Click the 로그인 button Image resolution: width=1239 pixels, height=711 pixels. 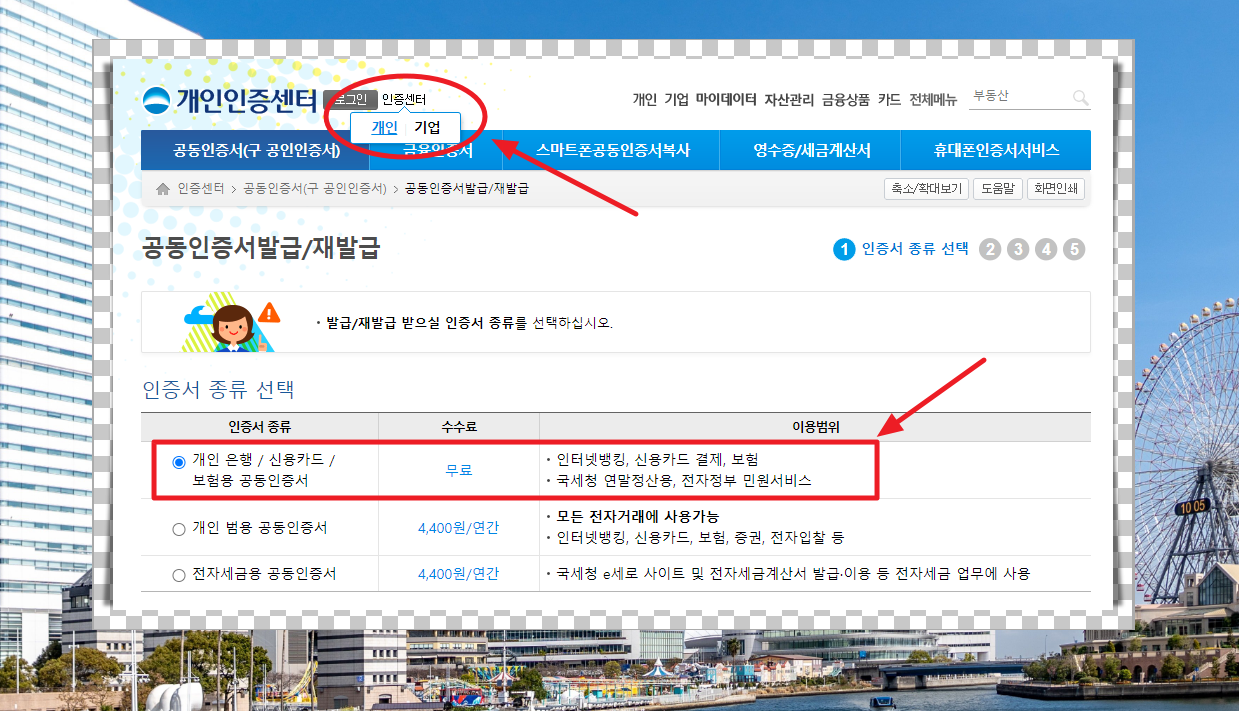(350, 100)
